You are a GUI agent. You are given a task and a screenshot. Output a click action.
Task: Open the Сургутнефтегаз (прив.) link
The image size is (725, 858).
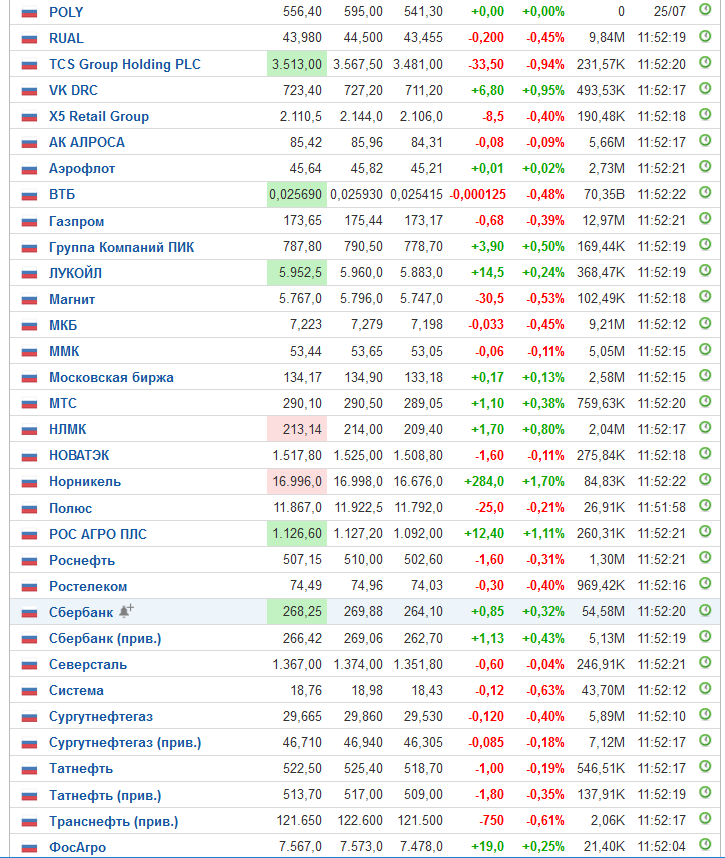pos(125,743)
